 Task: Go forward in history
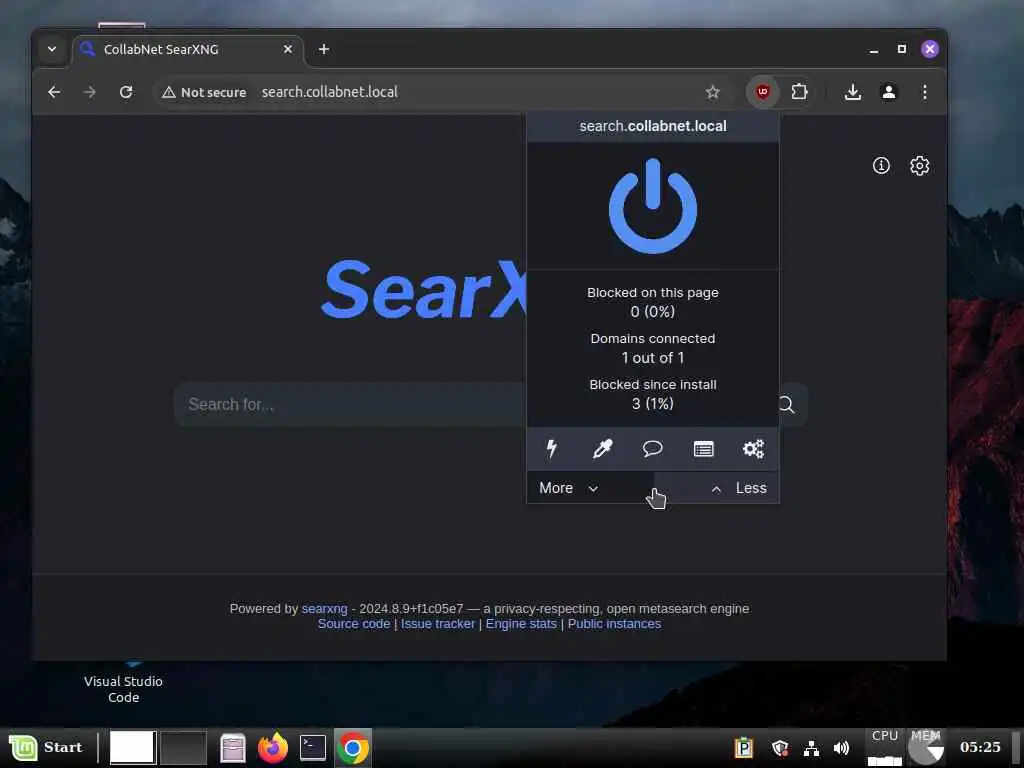click(90, 92)
